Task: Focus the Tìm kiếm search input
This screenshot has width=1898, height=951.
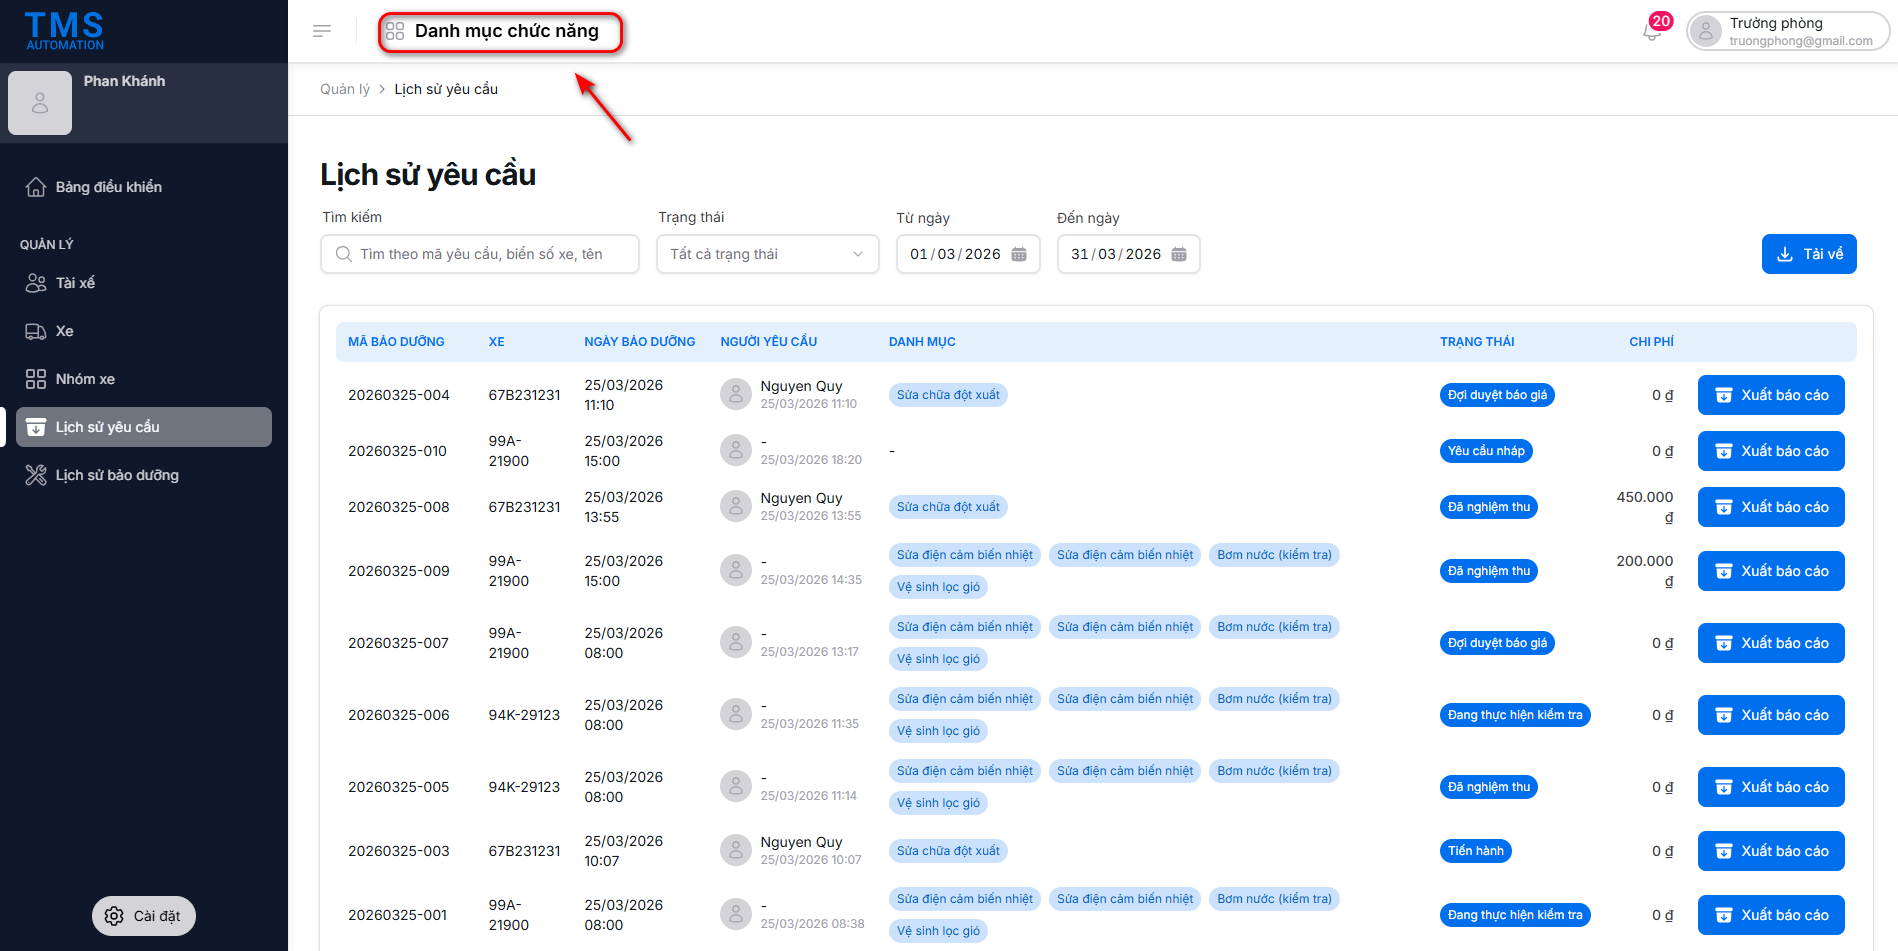Action: 490,254
